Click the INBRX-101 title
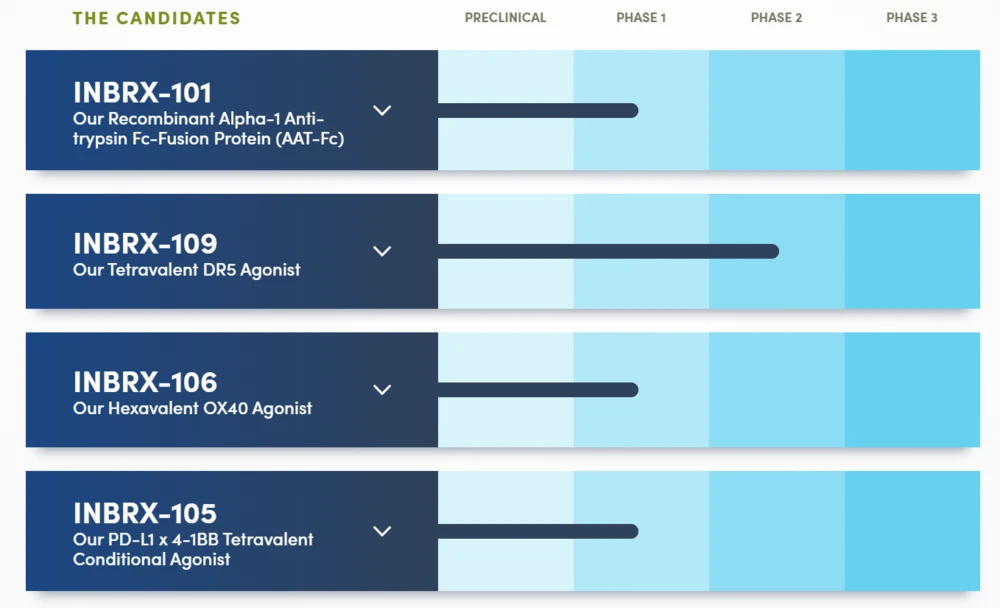 143,93
